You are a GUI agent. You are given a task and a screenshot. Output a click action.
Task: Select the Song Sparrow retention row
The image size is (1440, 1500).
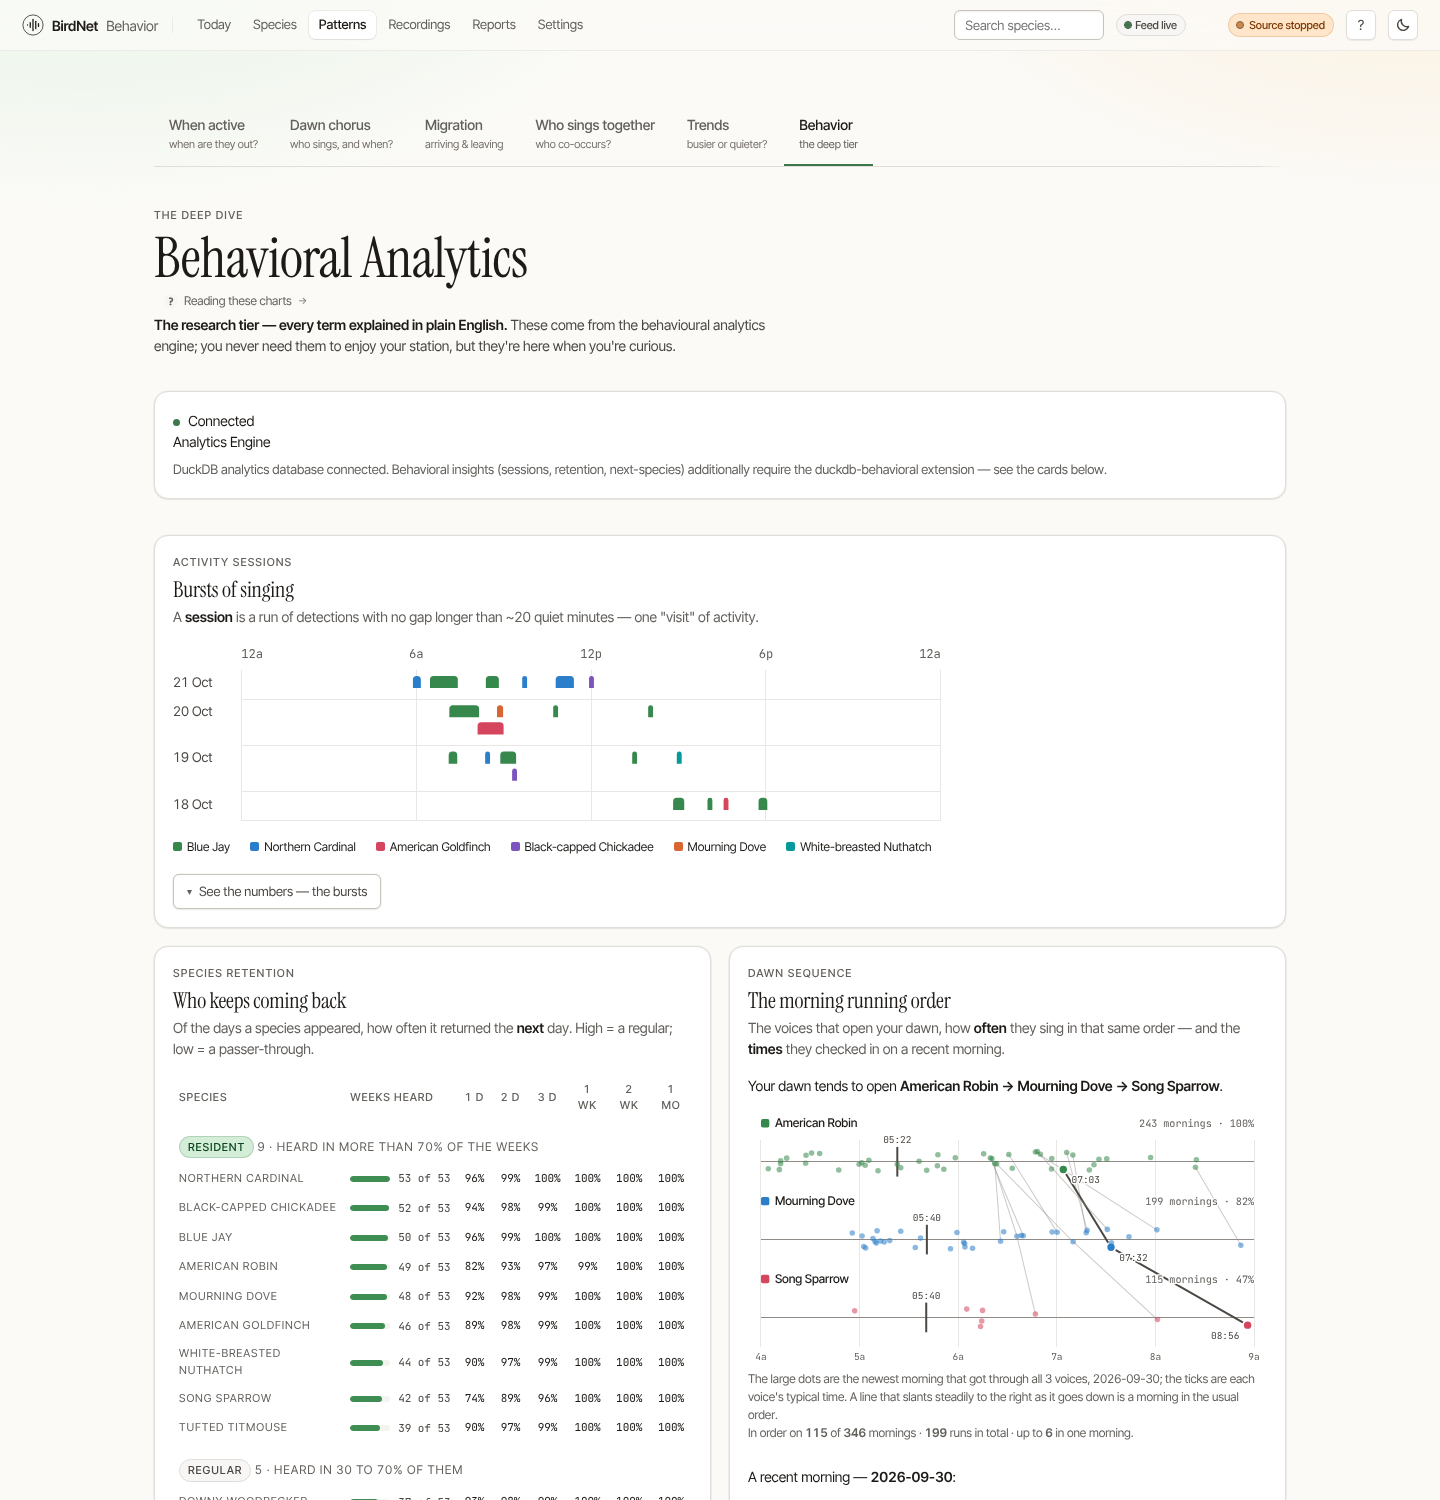[432, 1399]
